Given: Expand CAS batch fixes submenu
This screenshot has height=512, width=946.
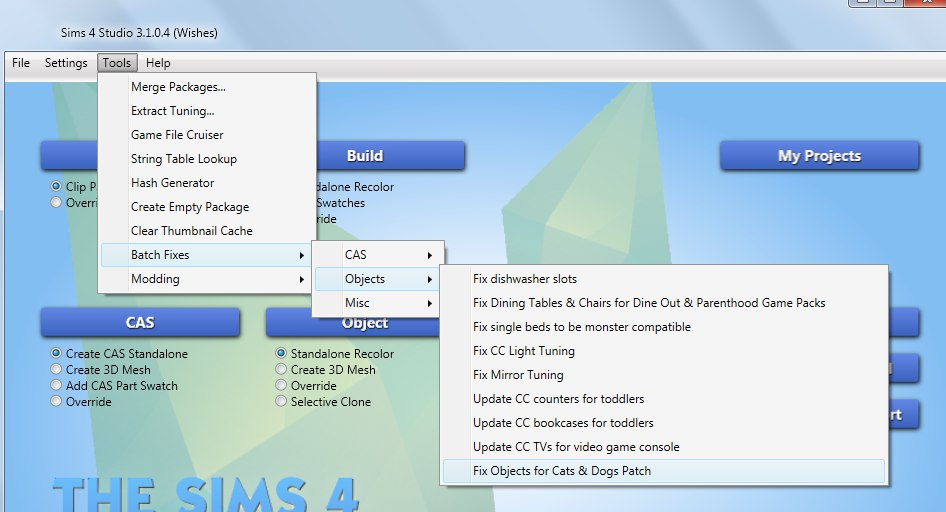Looking at the screenshot, I should (378, 255).
